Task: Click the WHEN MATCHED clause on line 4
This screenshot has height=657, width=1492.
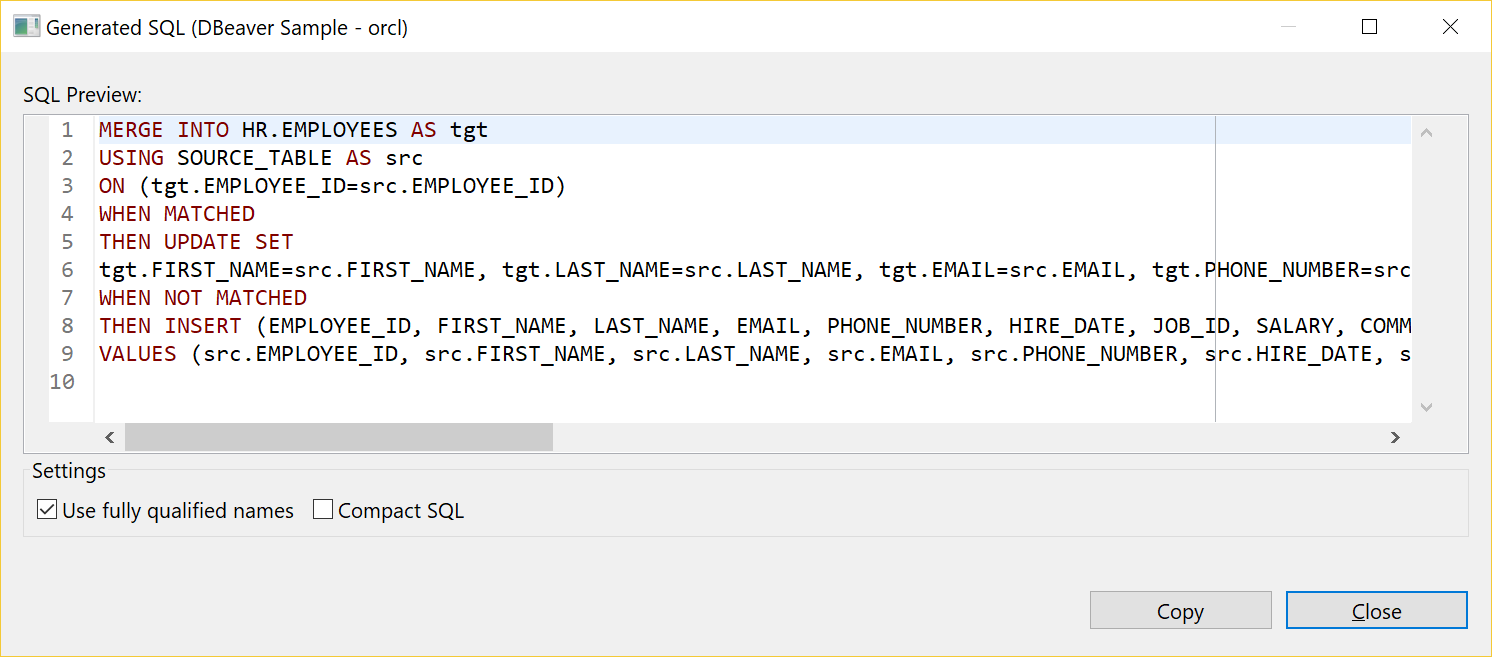Action: [x=175, y=213]
